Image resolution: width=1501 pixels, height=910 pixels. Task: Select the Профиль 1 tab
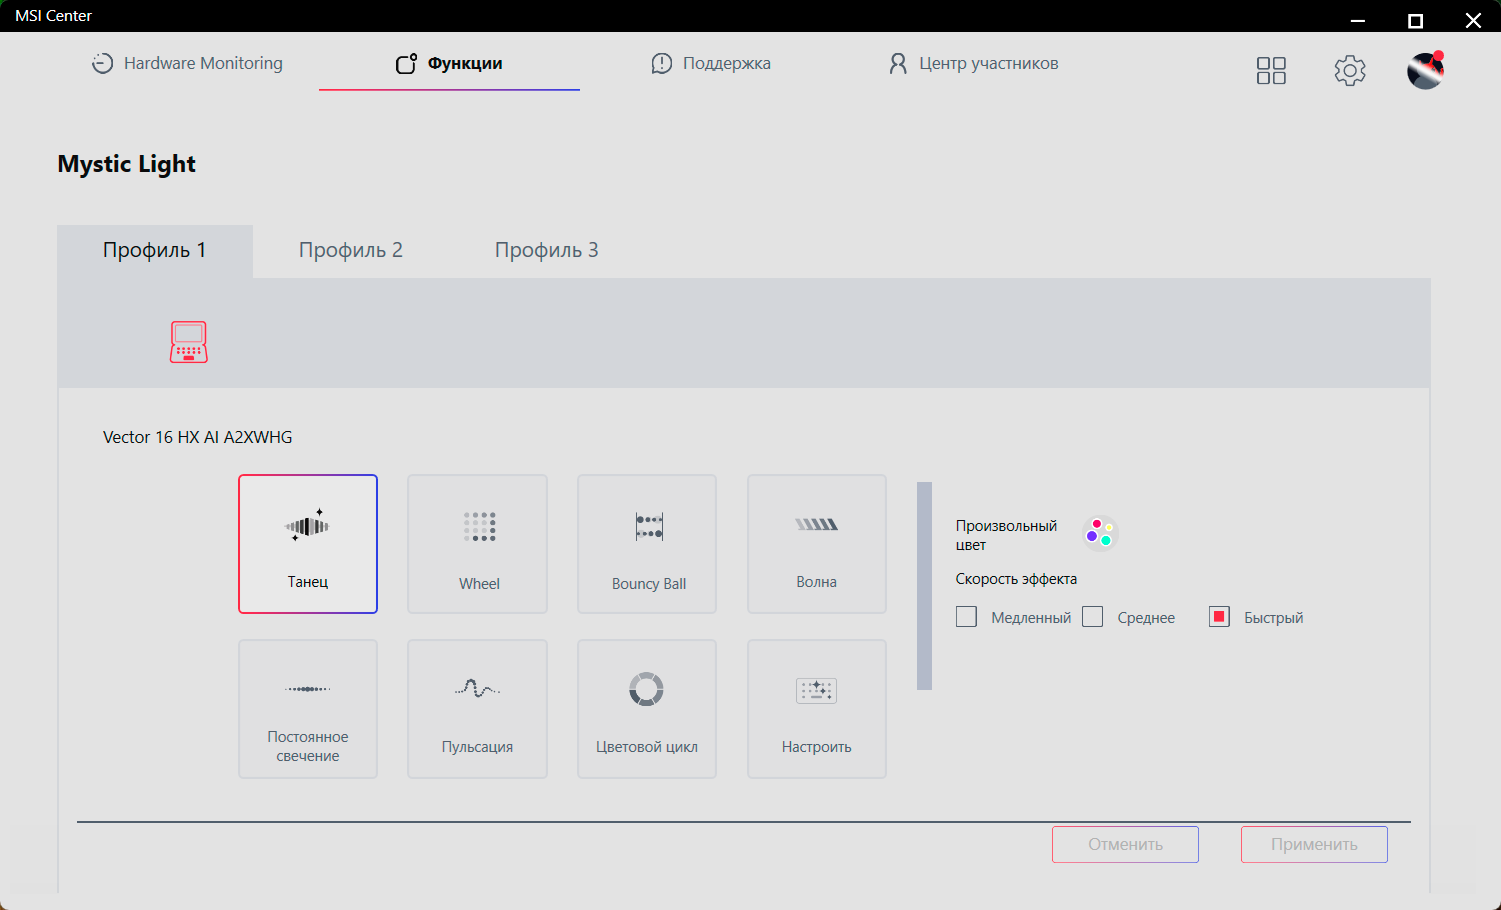coord(155,251)
